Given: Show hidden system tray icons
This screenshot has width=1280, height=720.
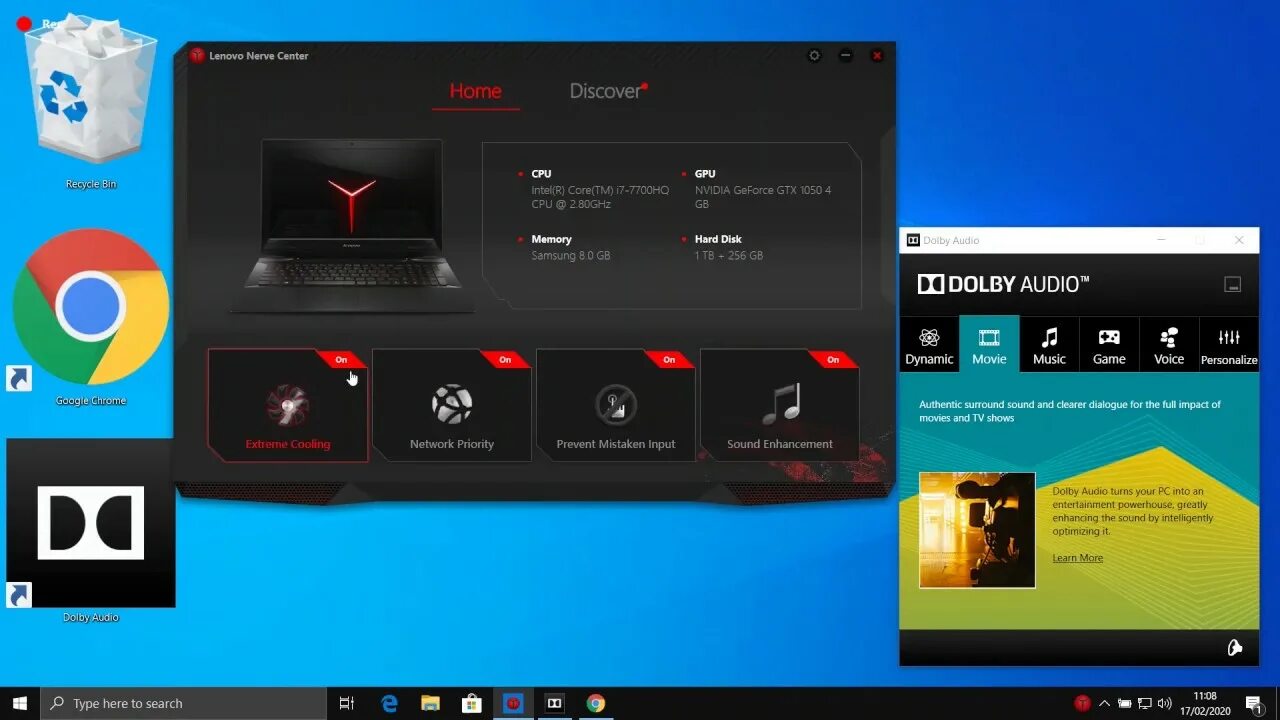Looking at the screenshot, I should [x=1104, y=703].
